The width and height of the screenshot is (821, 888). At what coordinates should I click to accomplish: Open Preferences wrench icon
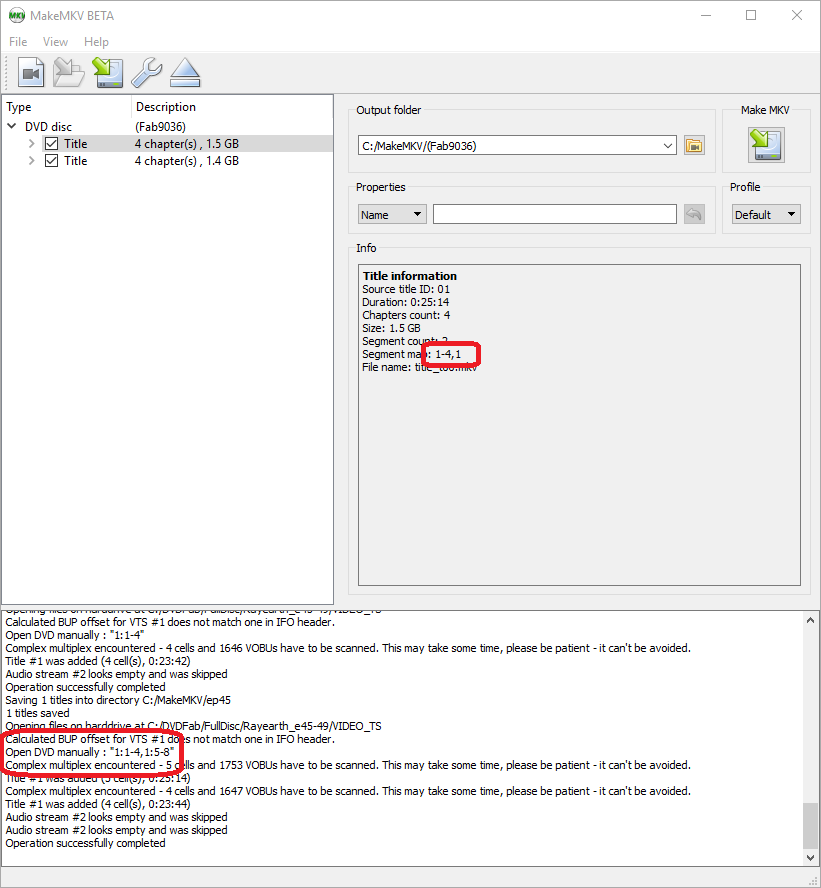(147, 72)
